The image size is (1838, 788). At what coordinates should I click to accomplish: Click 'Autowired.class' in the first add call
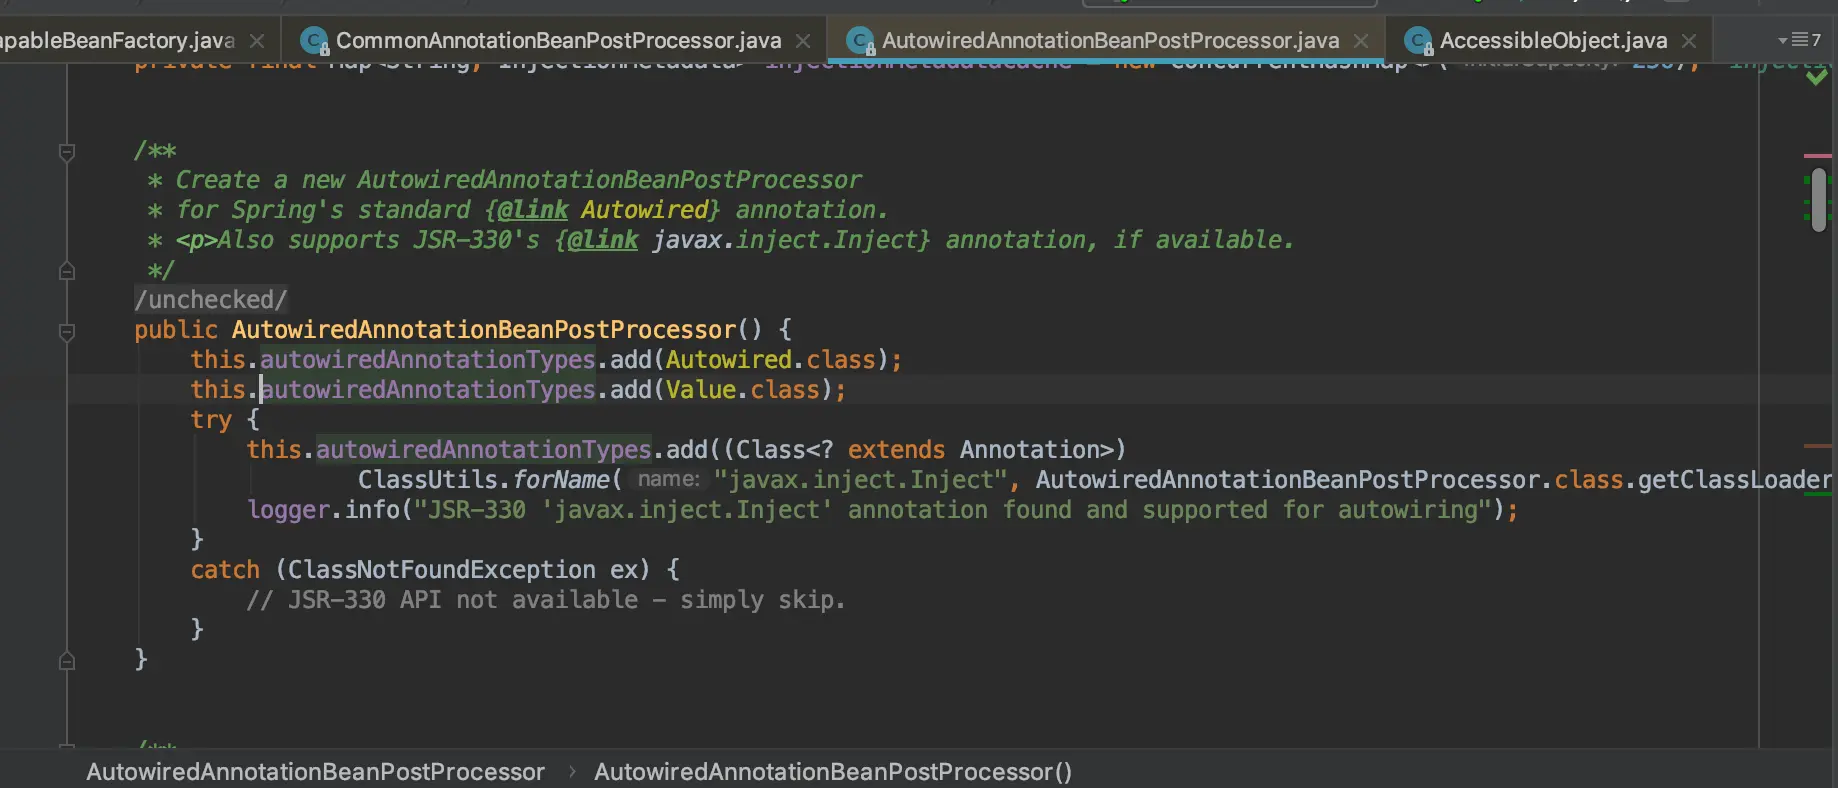(771, 360)
